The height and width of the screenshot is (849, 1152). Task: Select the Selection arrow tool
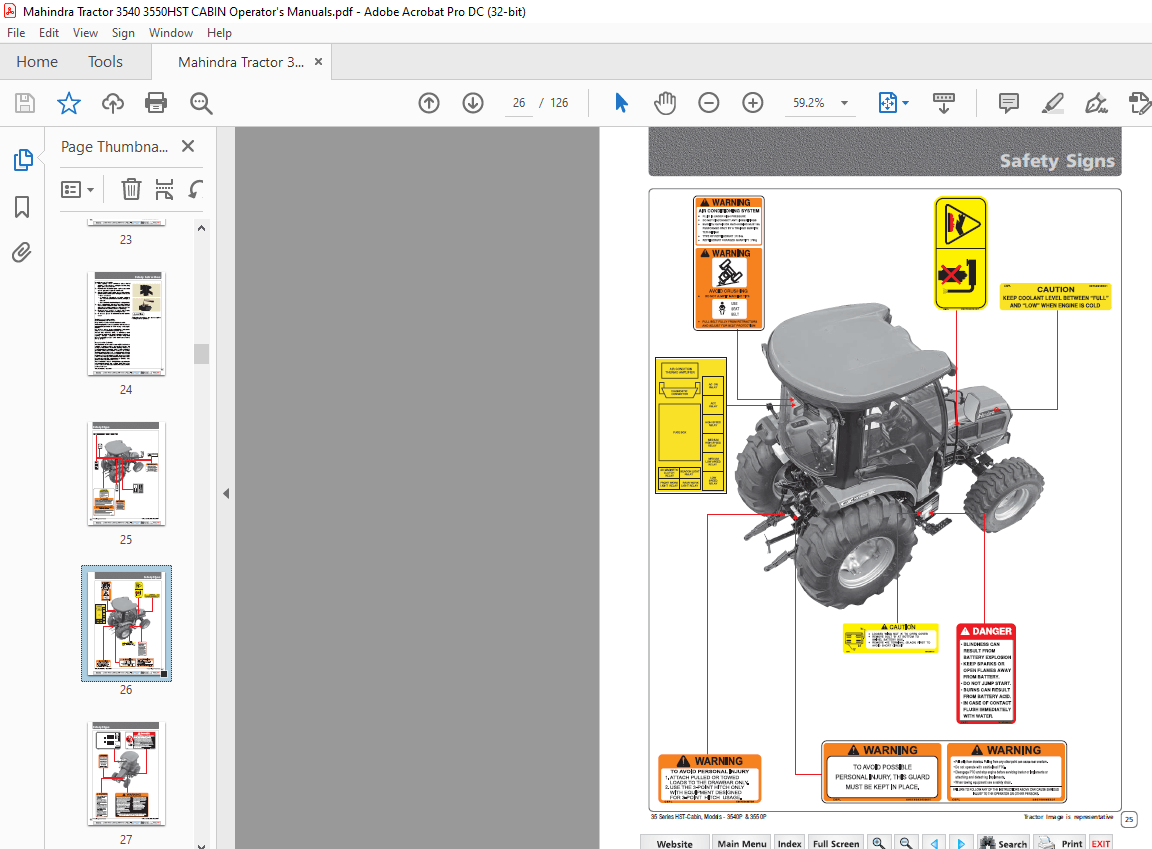(621, 102)
